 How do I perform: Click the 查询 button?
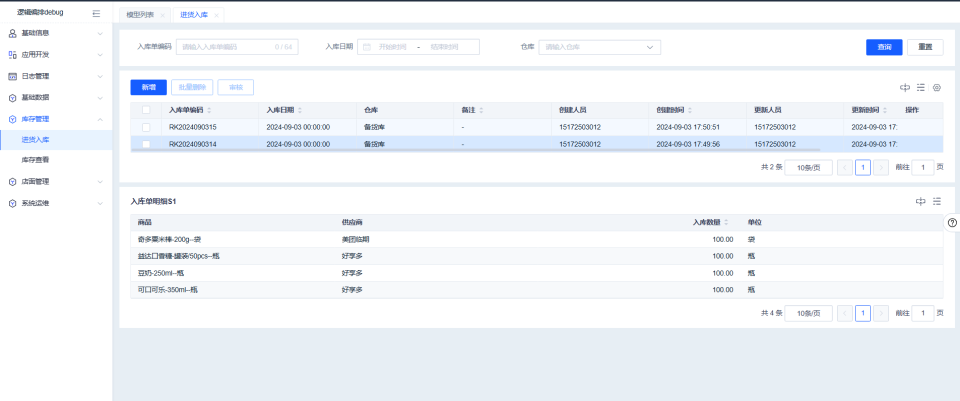(884, 47)
